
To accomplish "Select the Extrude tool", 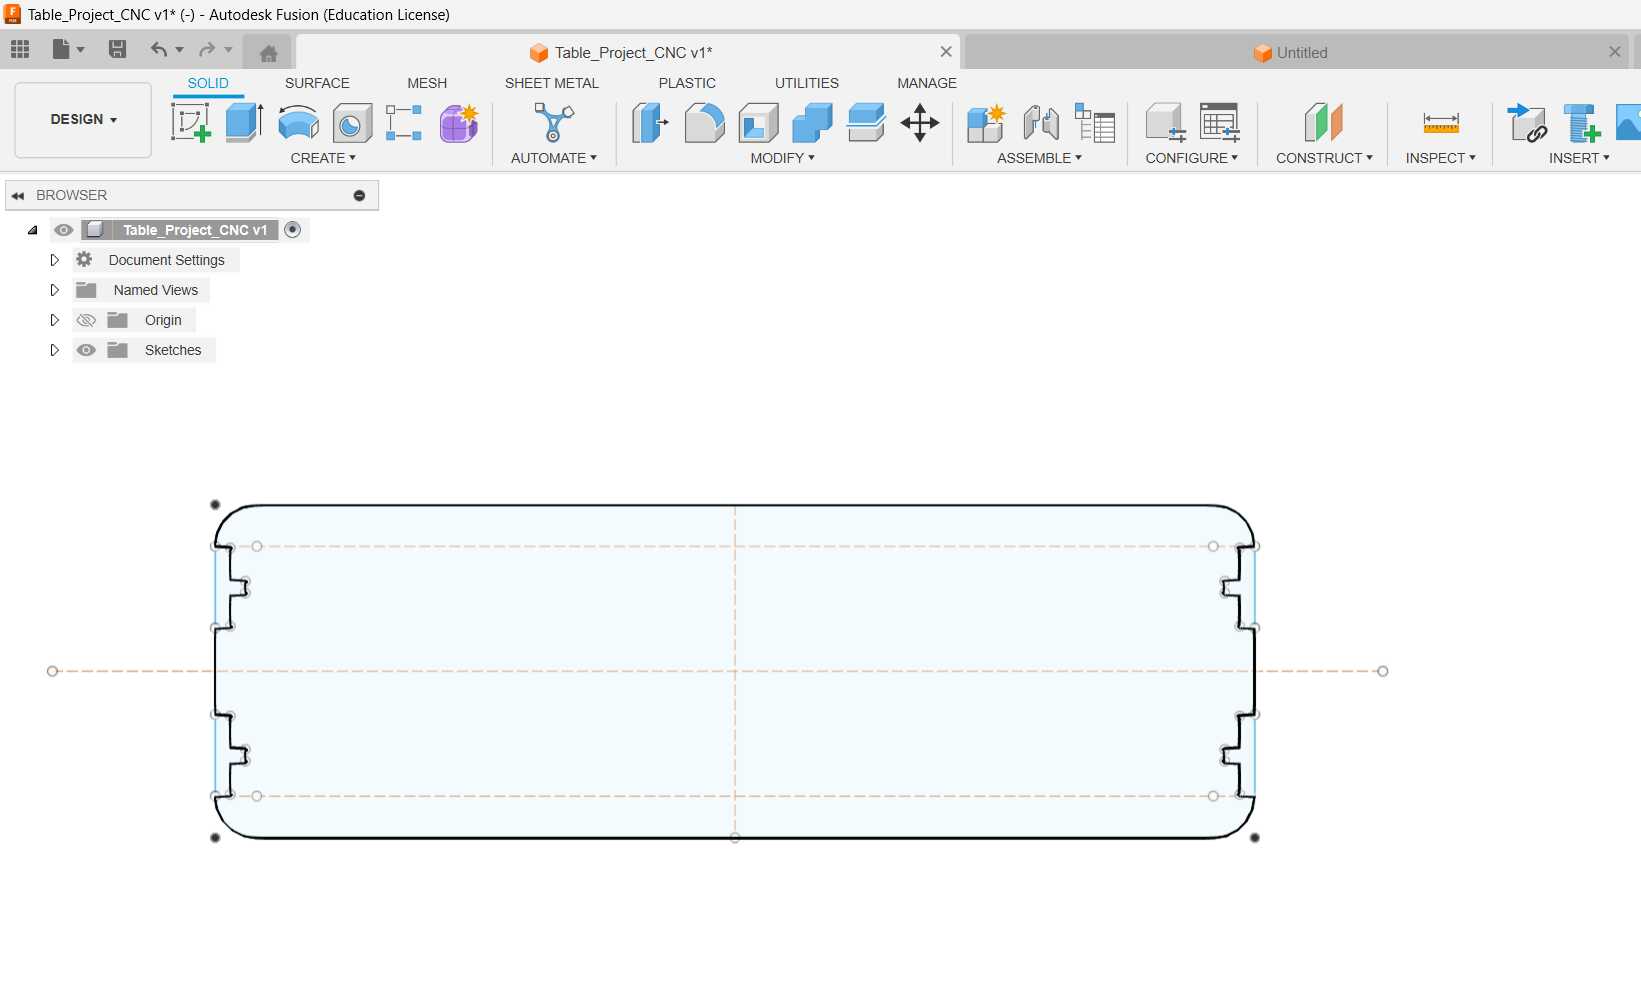I will [x=244, y=123].
